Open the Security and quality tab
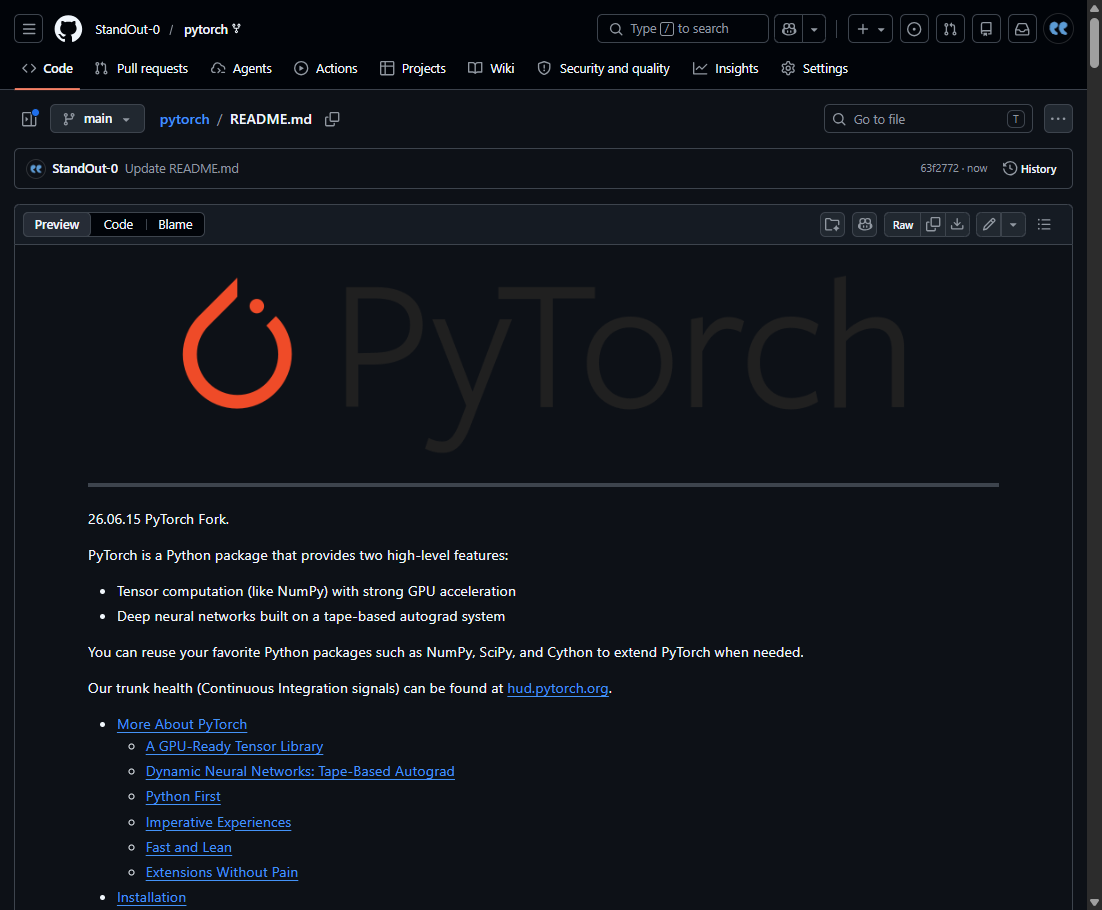 coord(603,68)
